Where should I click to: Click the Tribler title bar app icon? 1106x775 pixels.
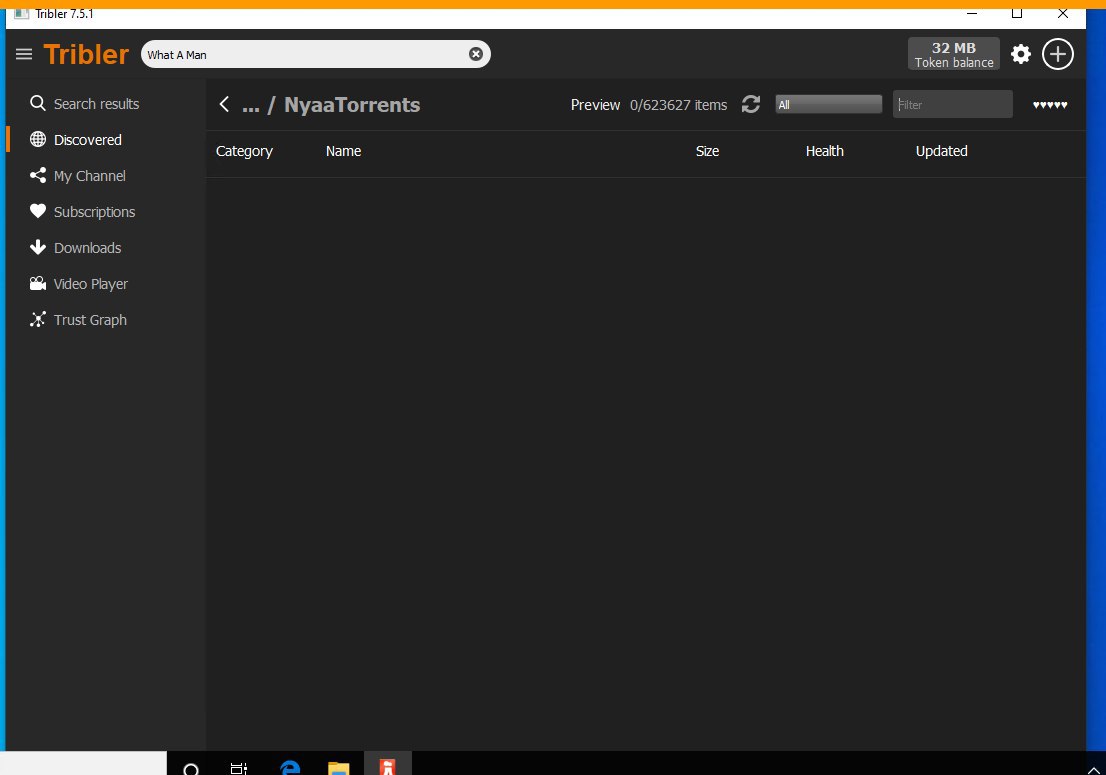(x=22, y=13)
